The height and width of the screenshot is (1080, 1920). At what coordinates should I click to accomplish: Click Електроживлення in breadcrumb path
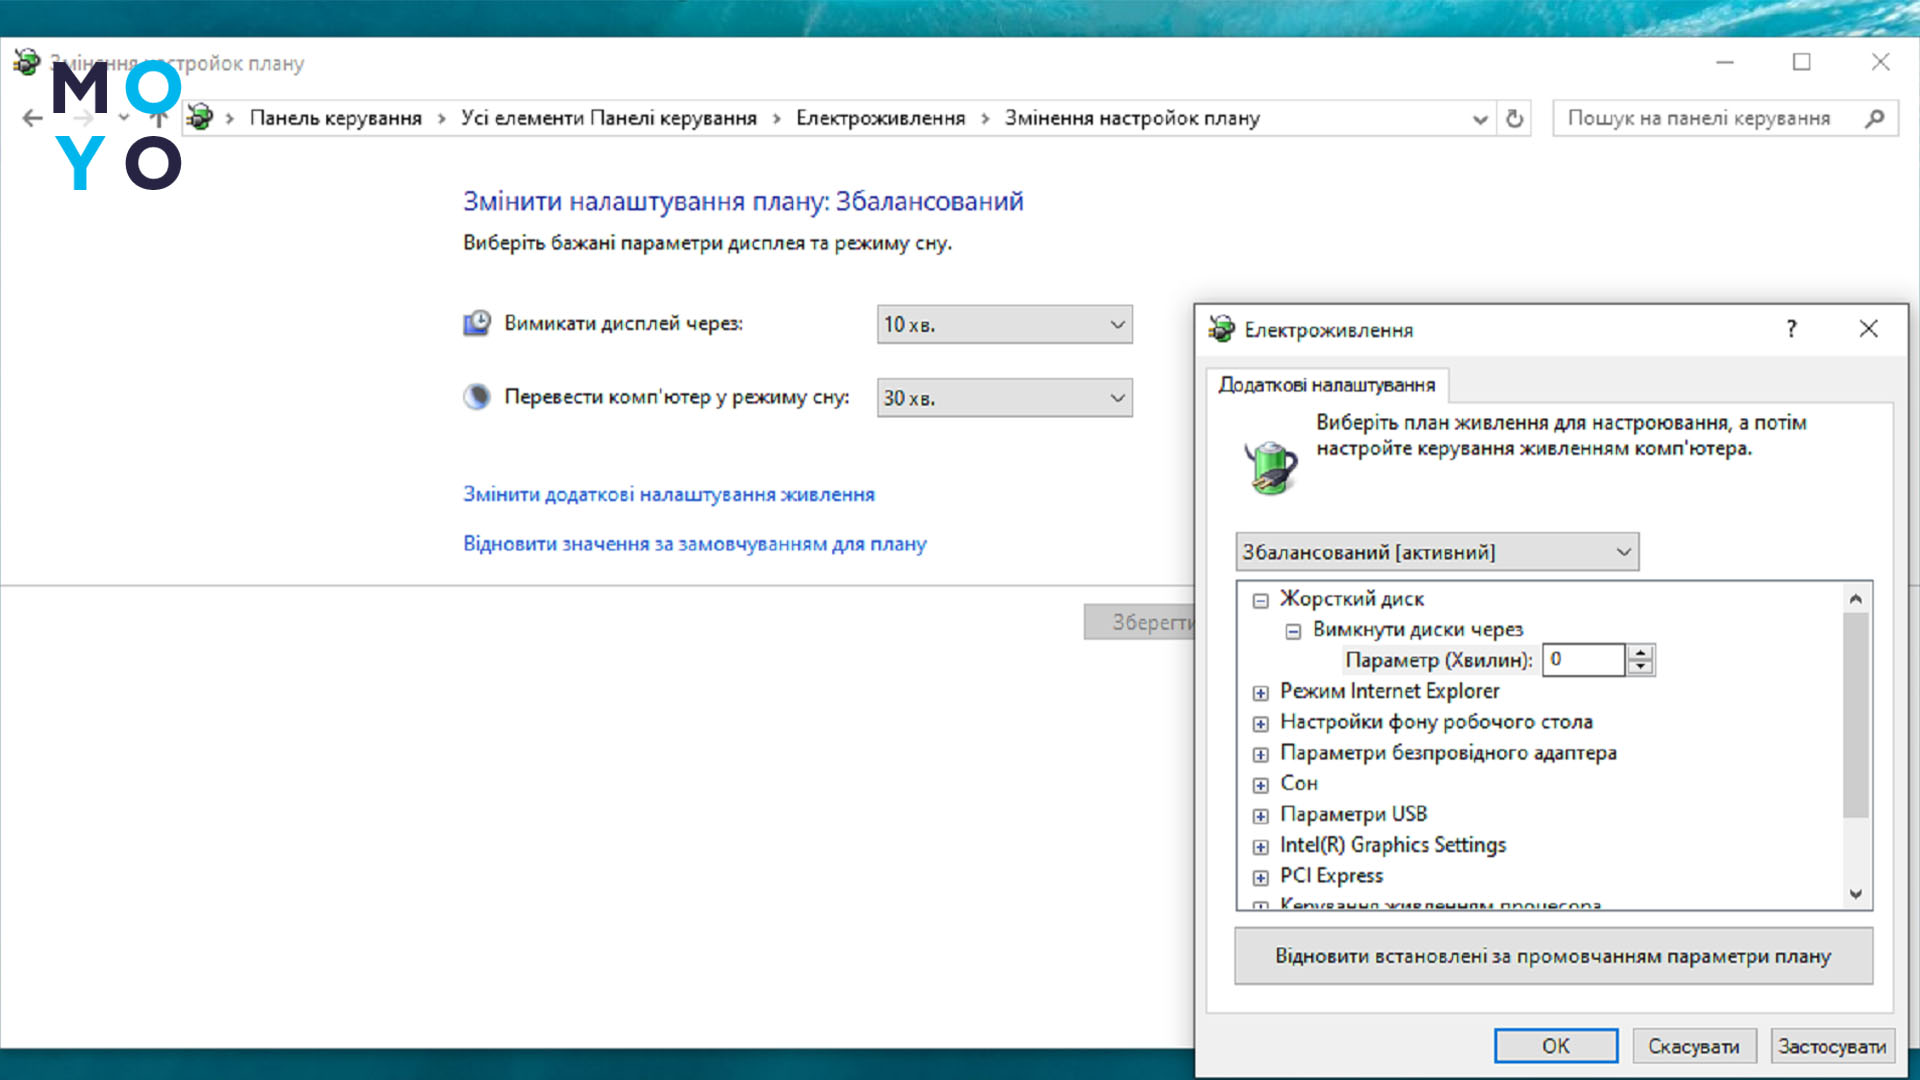pyautogui.click(x=880, y=118)
